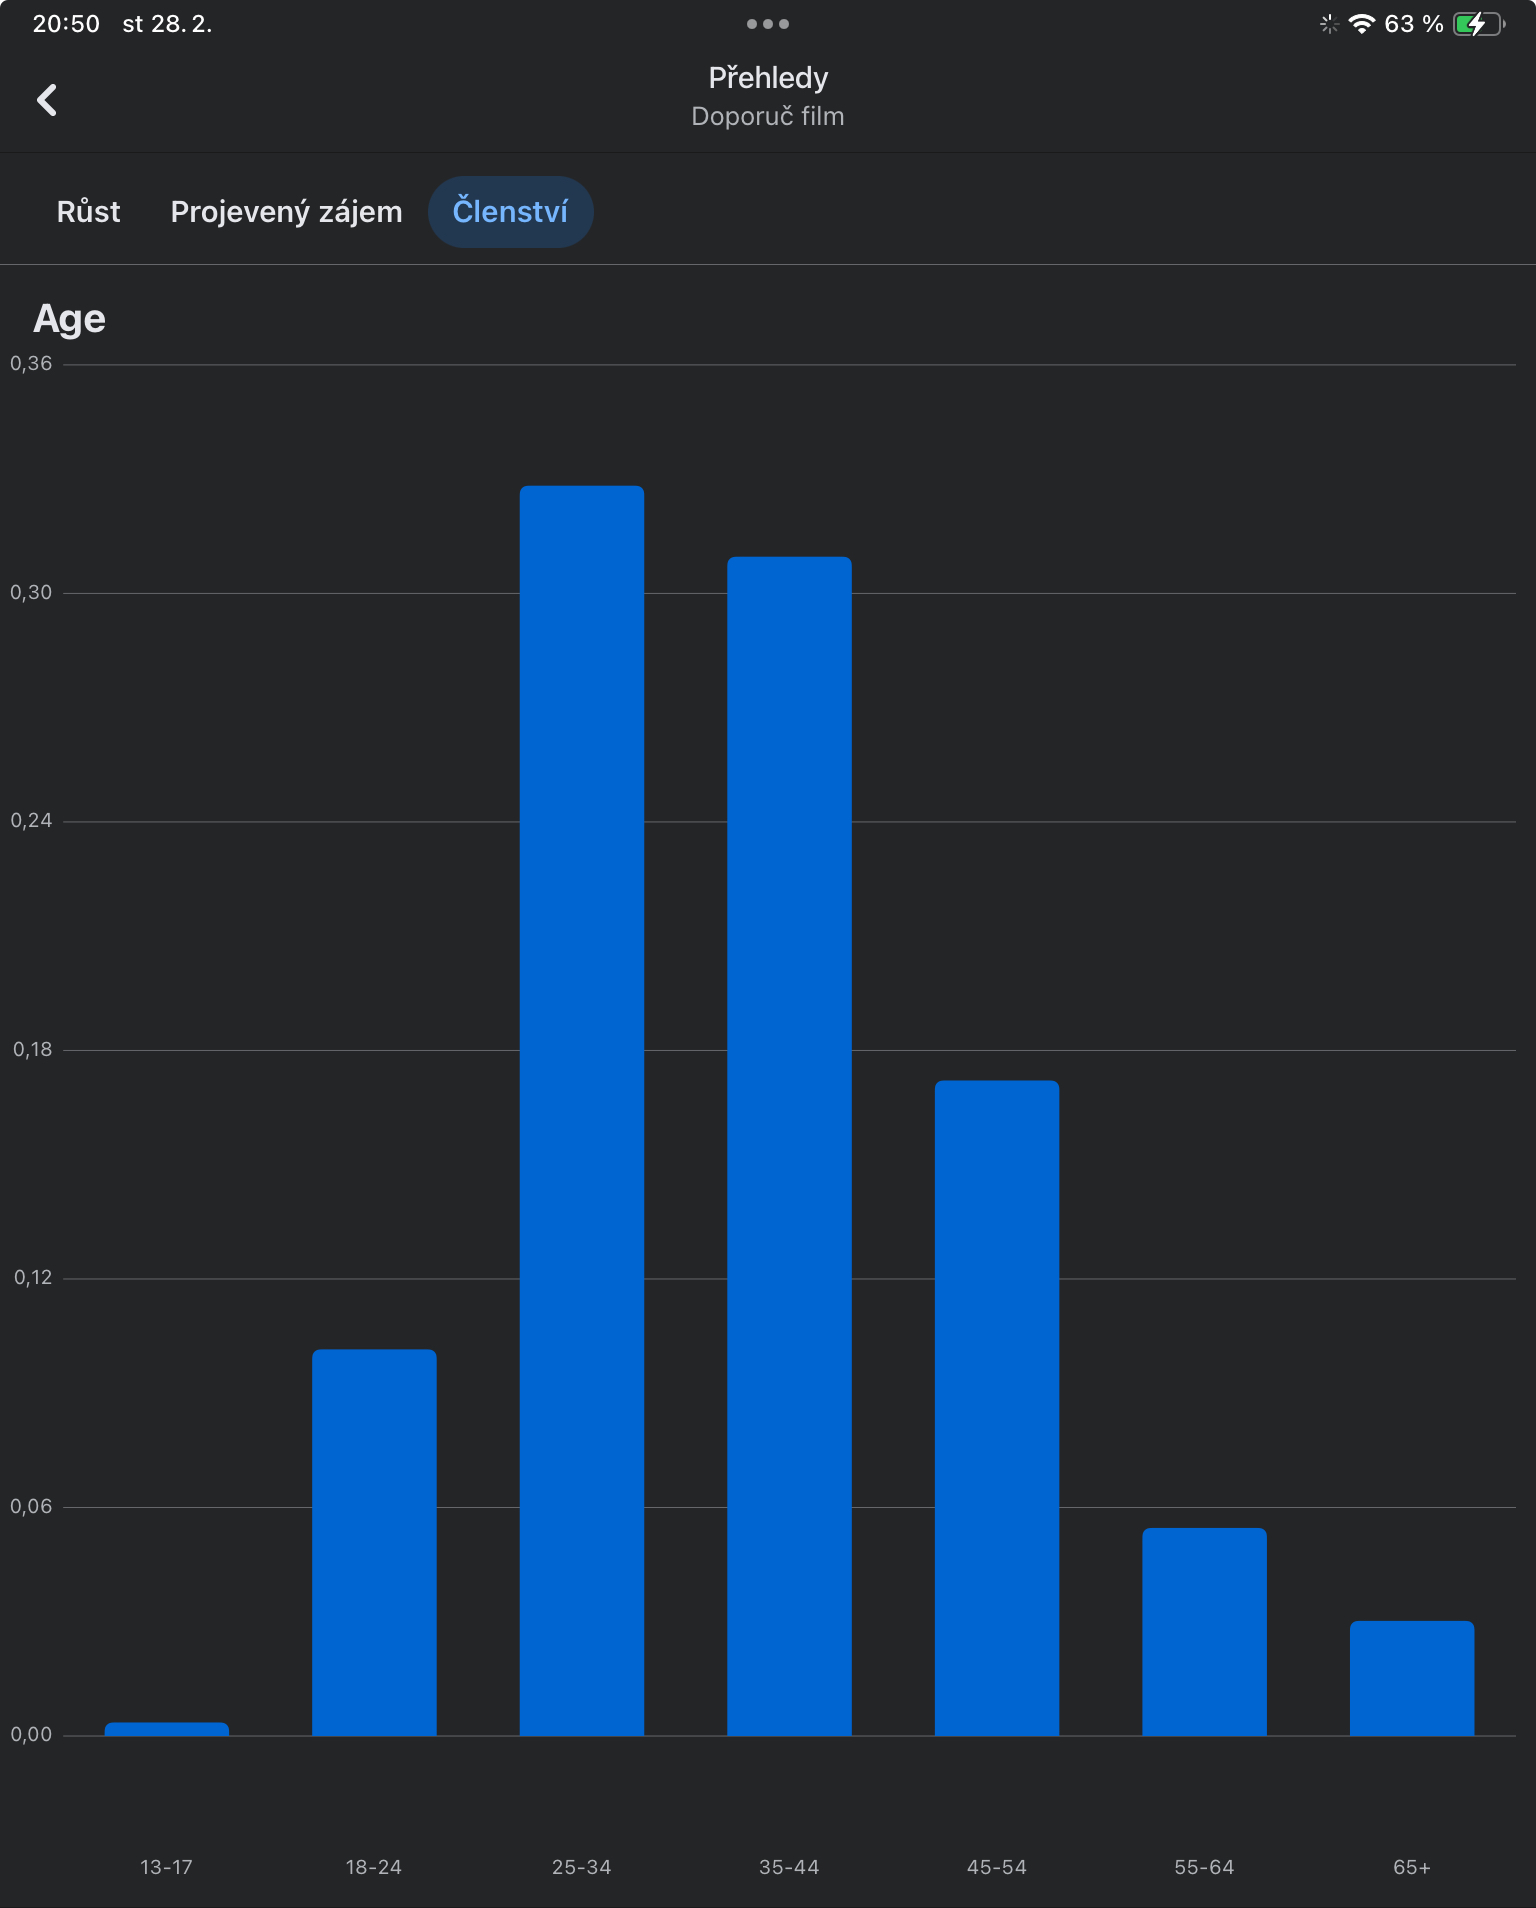Viewport: 1536px width, 1908px height.
Task: Tap the 0,12 y-axis value
Action: (32, 1278)
